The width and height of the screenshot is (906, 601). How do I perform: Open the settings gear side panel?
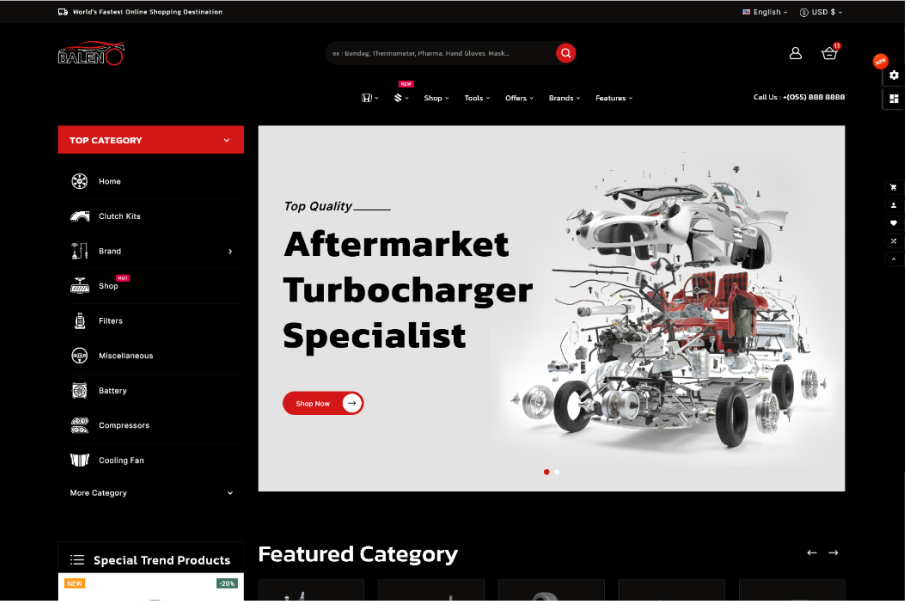894,75
